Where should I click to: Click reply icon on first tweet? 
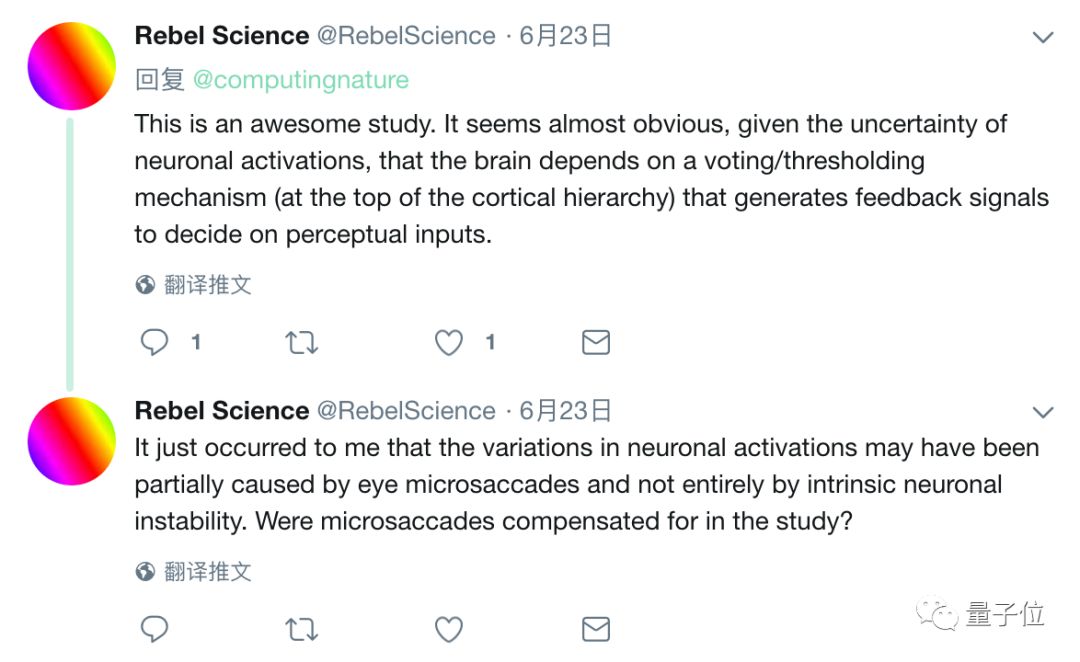point(154,343)
